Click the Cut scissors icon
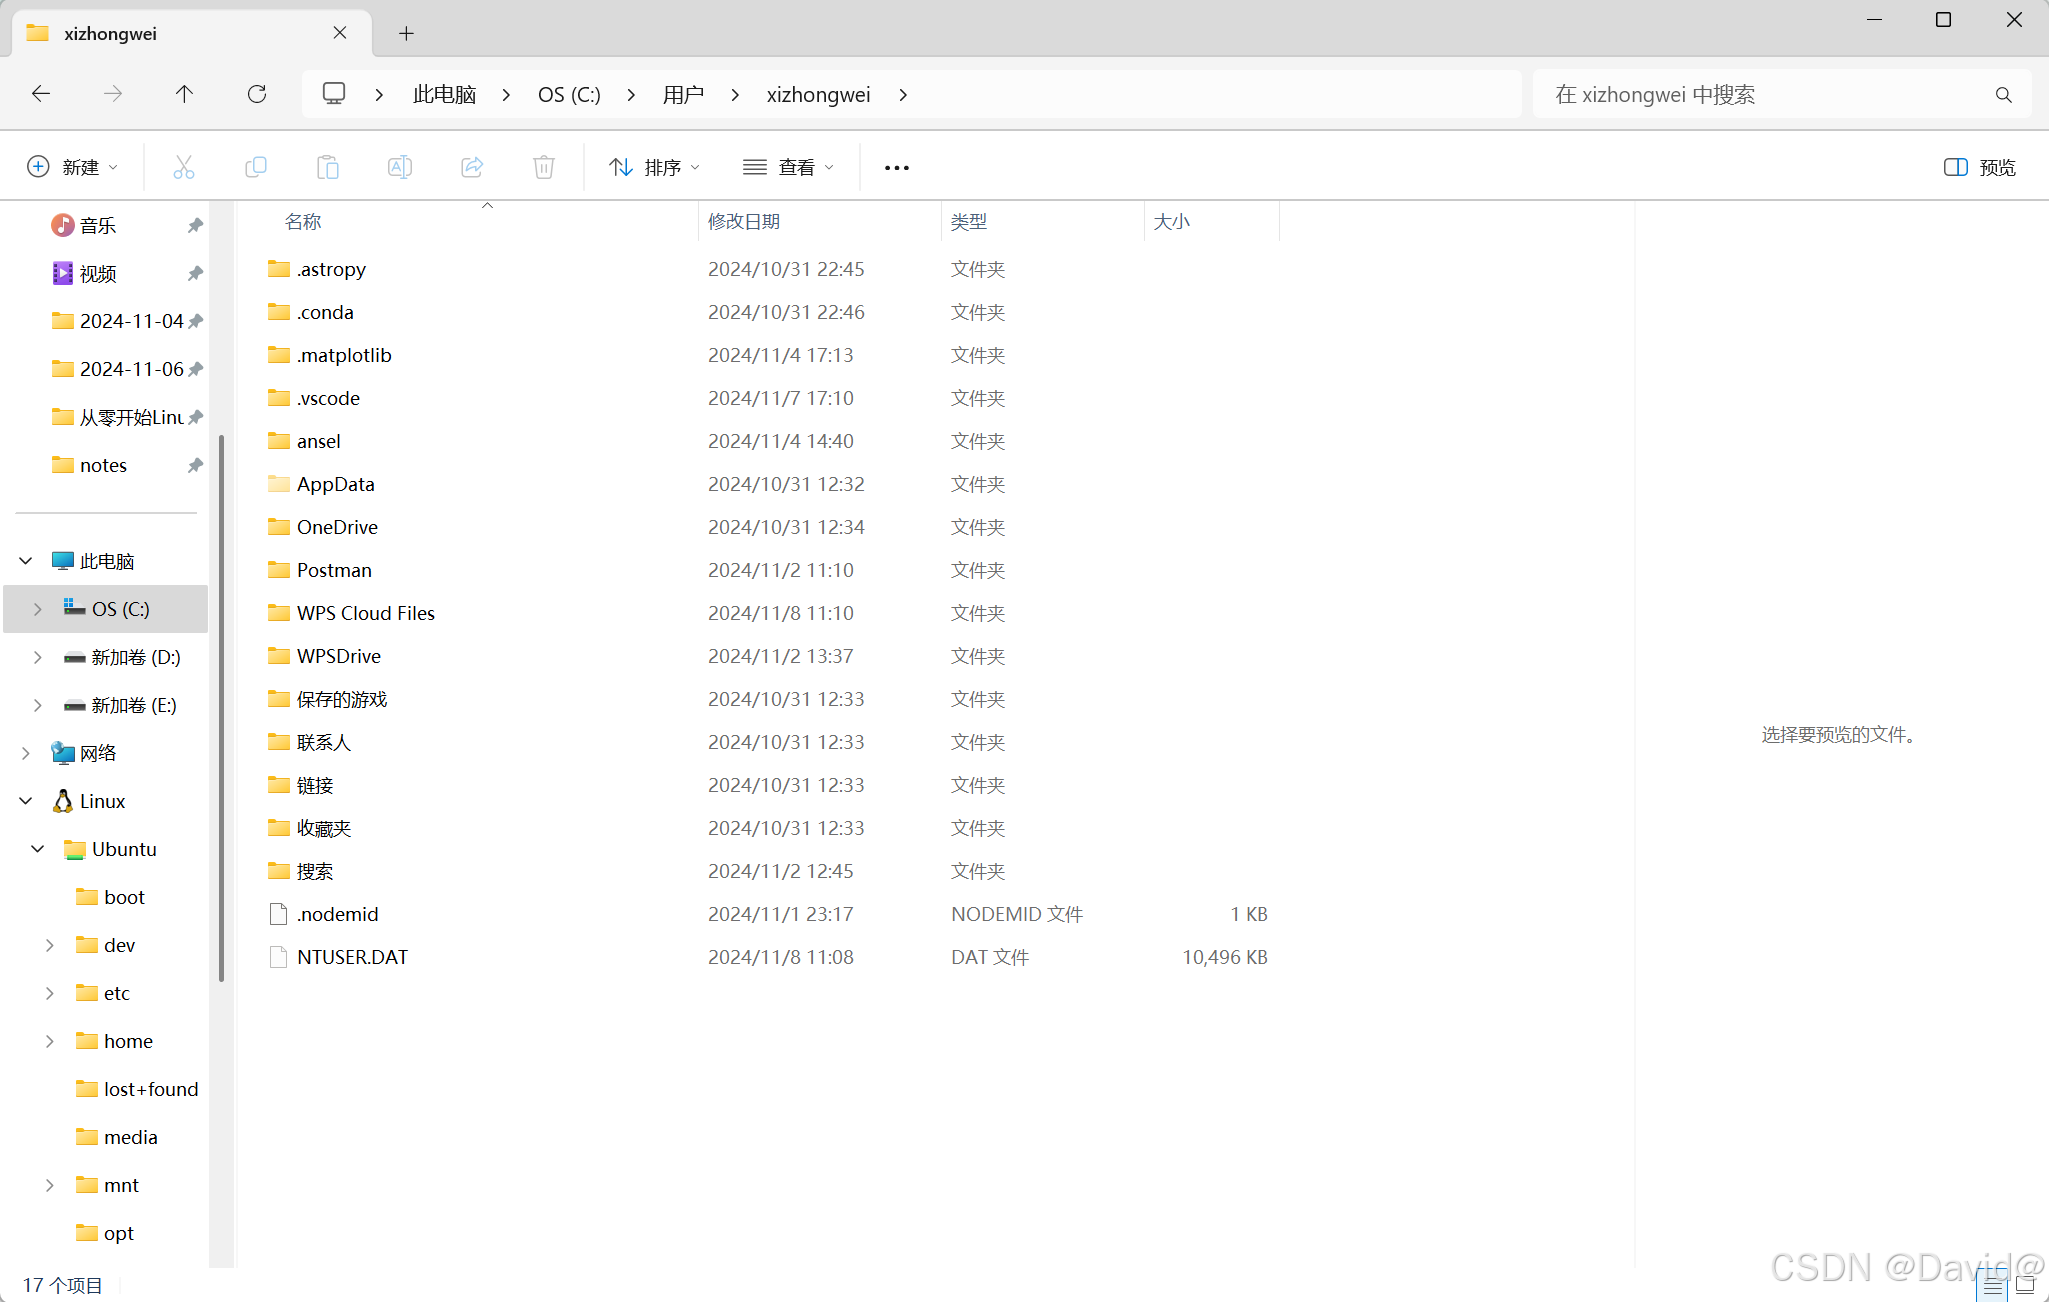2049x1302 pixels. pyautogui.click(x=183, y=167)
